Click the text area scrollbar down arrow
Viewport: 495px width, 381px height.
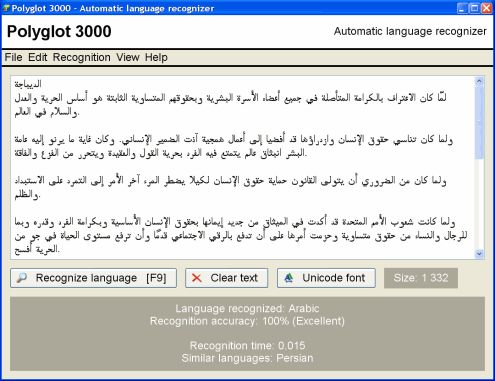[x=479, y=254]
